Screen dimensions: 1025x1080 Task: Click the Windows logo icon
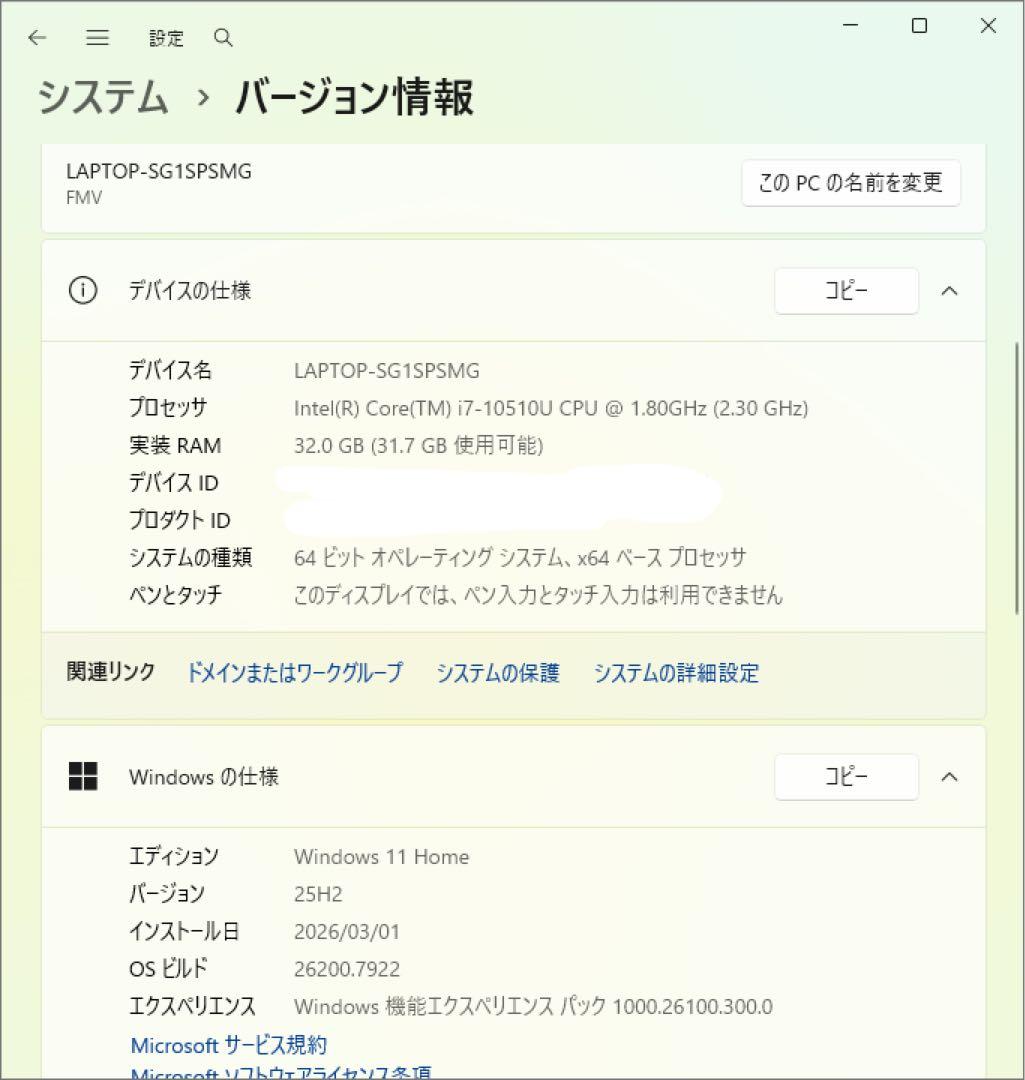click(83, 776)
